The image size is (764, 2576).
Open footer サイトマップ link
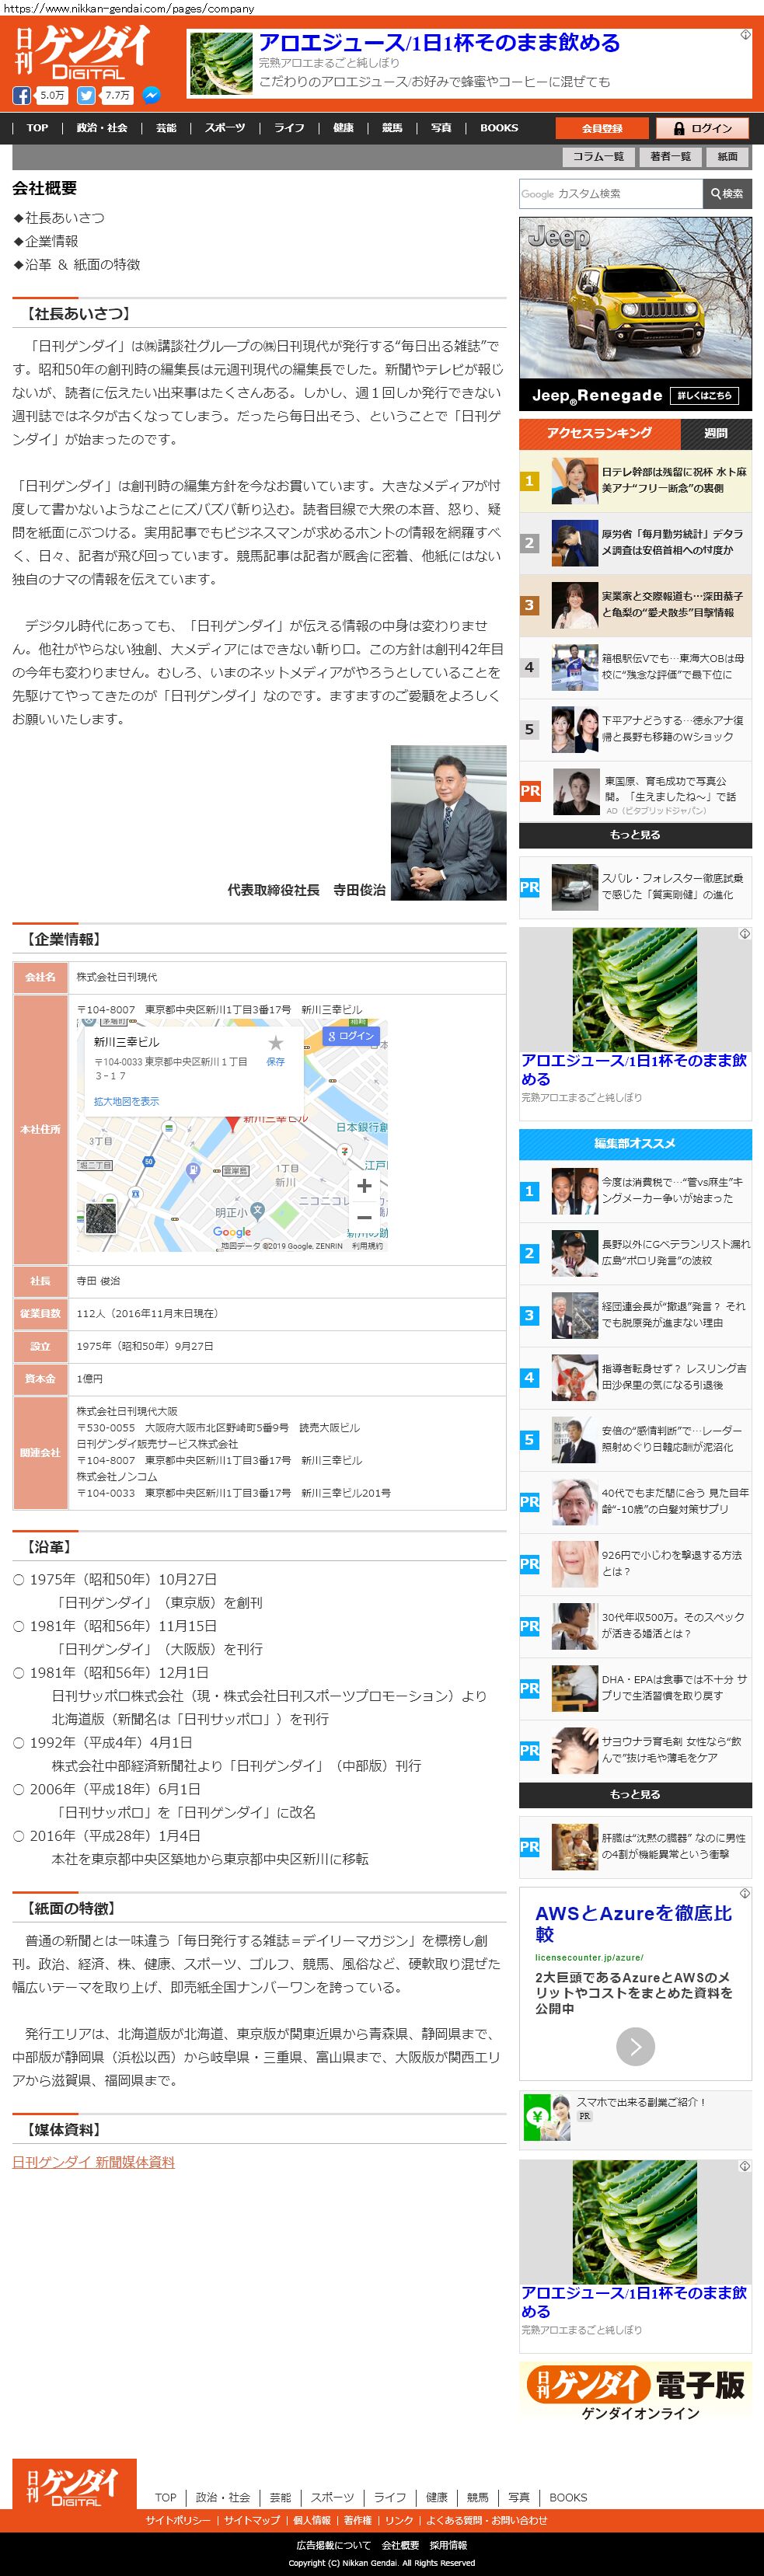[x=252, y=2521]
